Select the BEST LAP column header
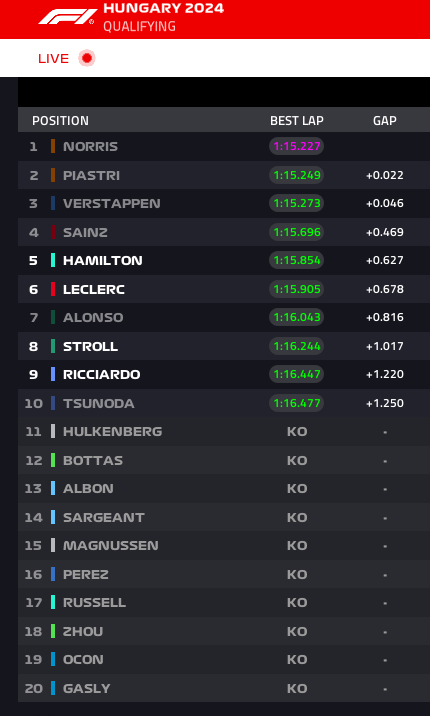The width and height of the screenshot is (430, 716). coord(297,121)
